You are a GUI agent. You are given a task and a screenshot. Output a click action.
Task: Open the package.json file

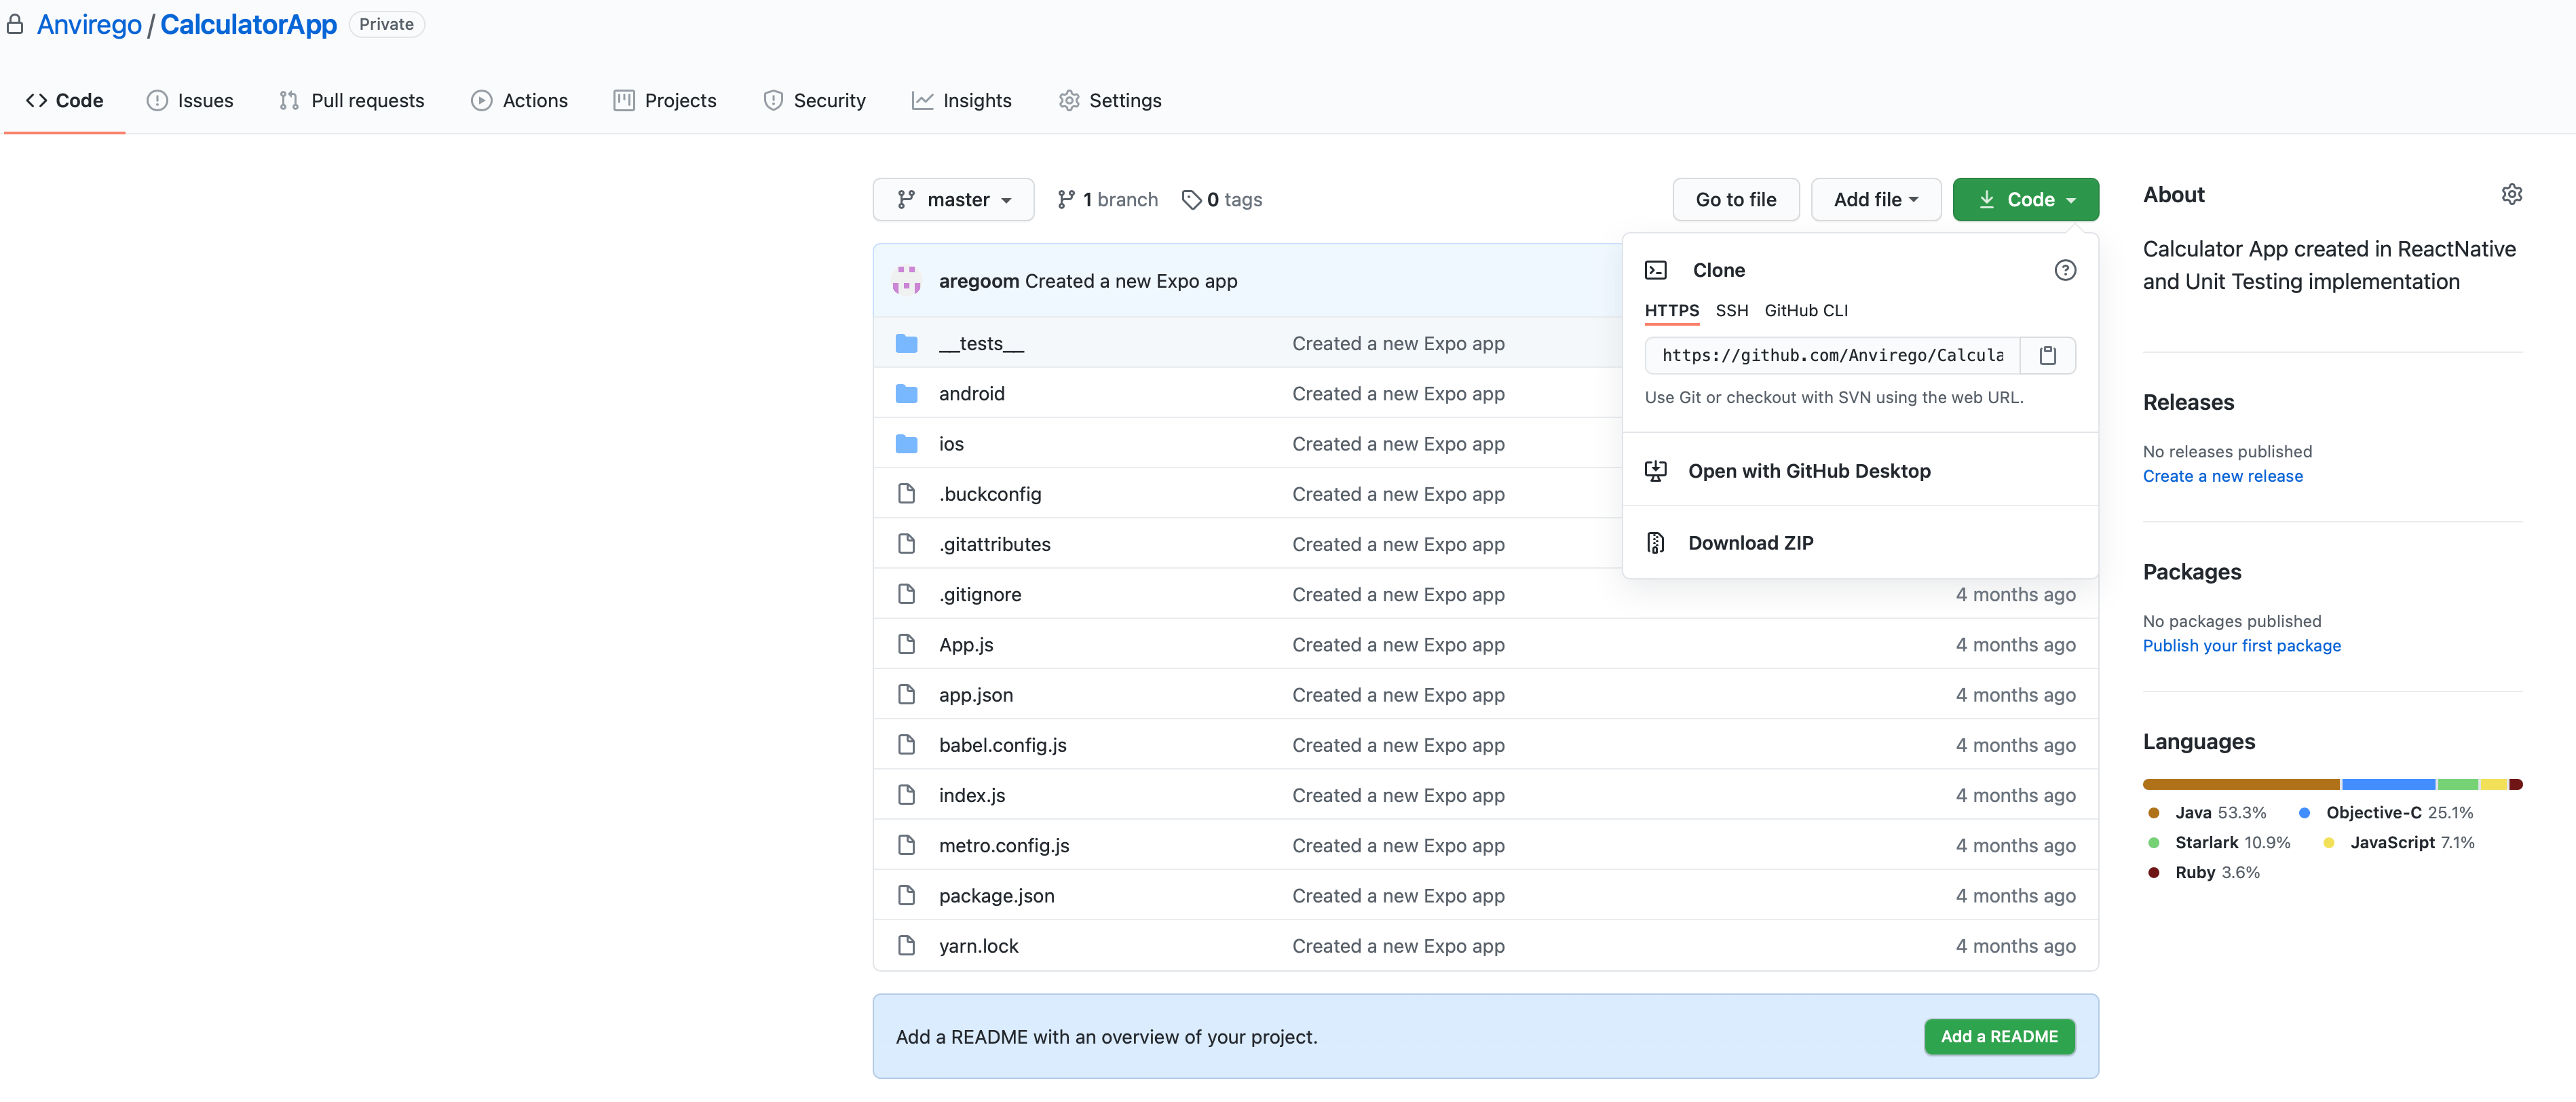[x=996, y=896]
